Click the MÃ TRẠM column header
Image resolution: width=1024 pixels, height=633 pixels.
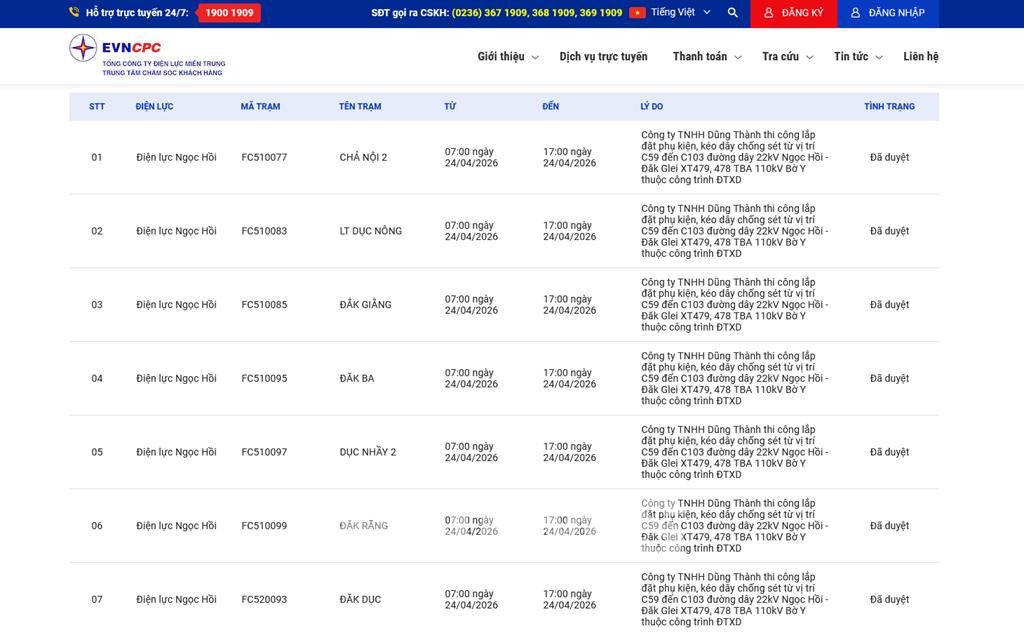tap(260, 106)
